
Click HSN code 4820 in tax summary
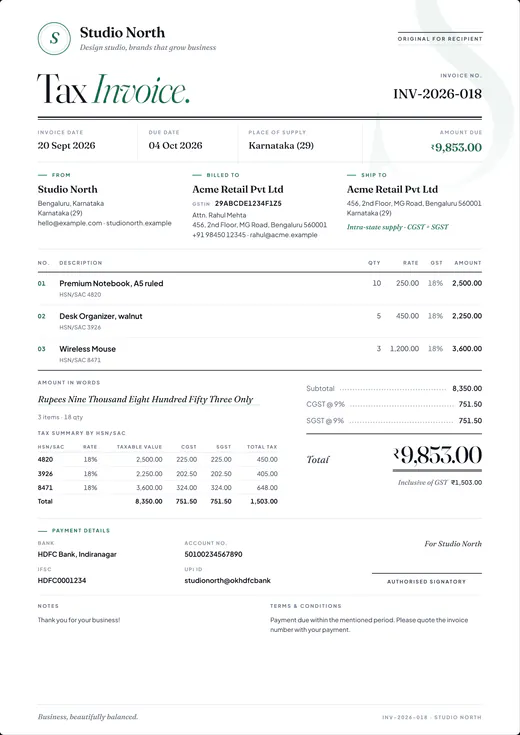point(45,460)
